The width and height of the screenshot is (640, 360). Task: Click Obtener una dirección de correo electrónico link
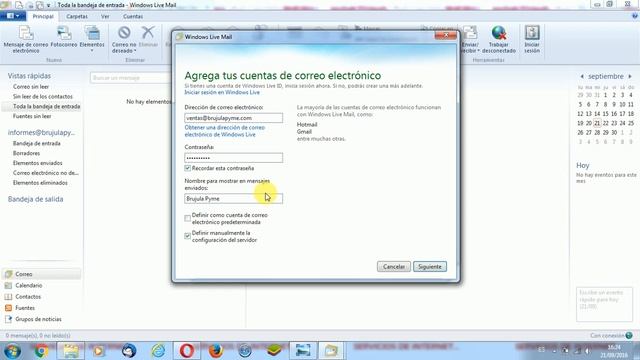click(x=224, y=131)
